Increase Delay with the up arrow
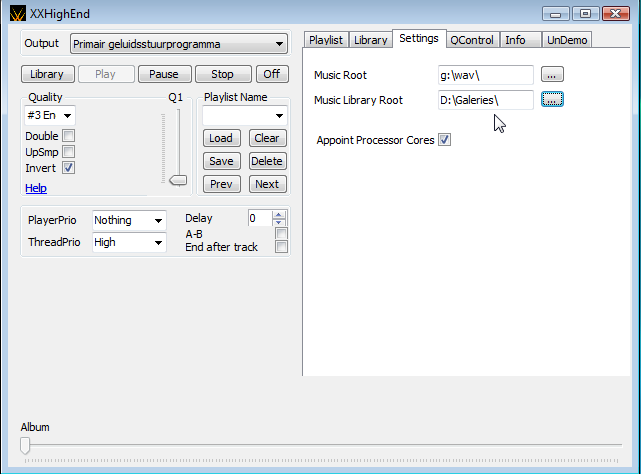Image resolution: width=641 pixels, height=474 pixels. click(x=279, y=214)
